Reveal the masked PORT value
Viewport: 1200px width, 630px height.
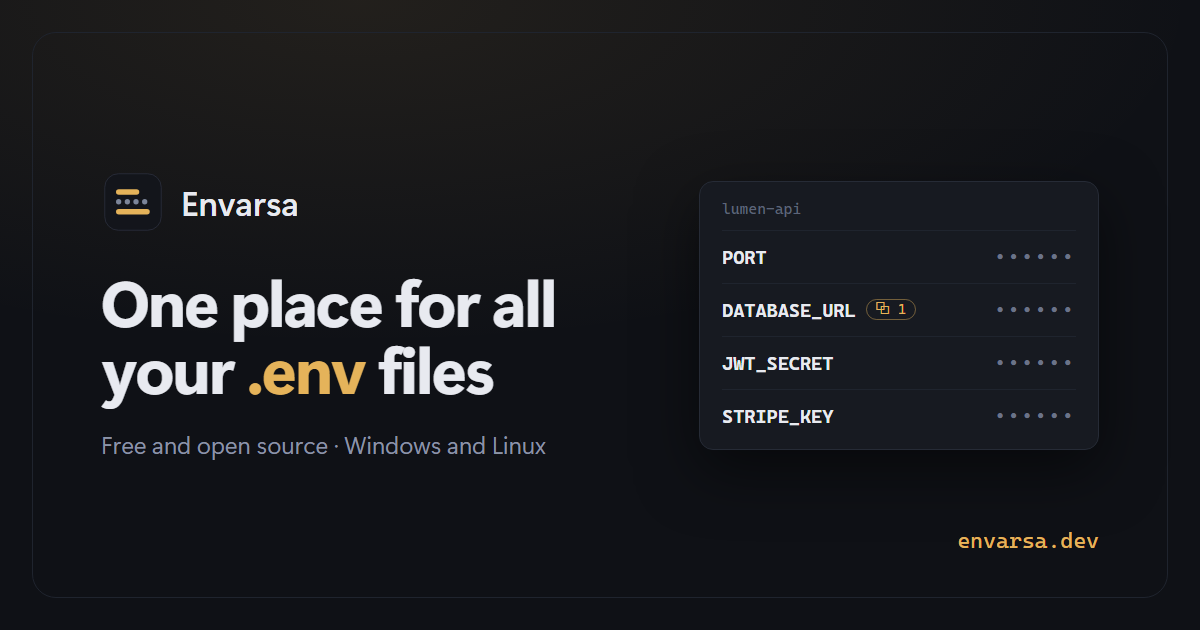coord(1034,257)
